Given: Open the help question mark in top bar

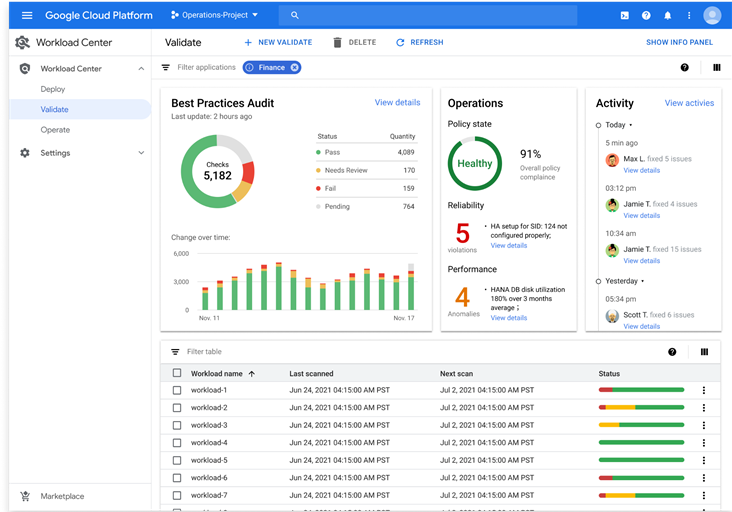Looking at the screenshot, I should click(646, 15).
